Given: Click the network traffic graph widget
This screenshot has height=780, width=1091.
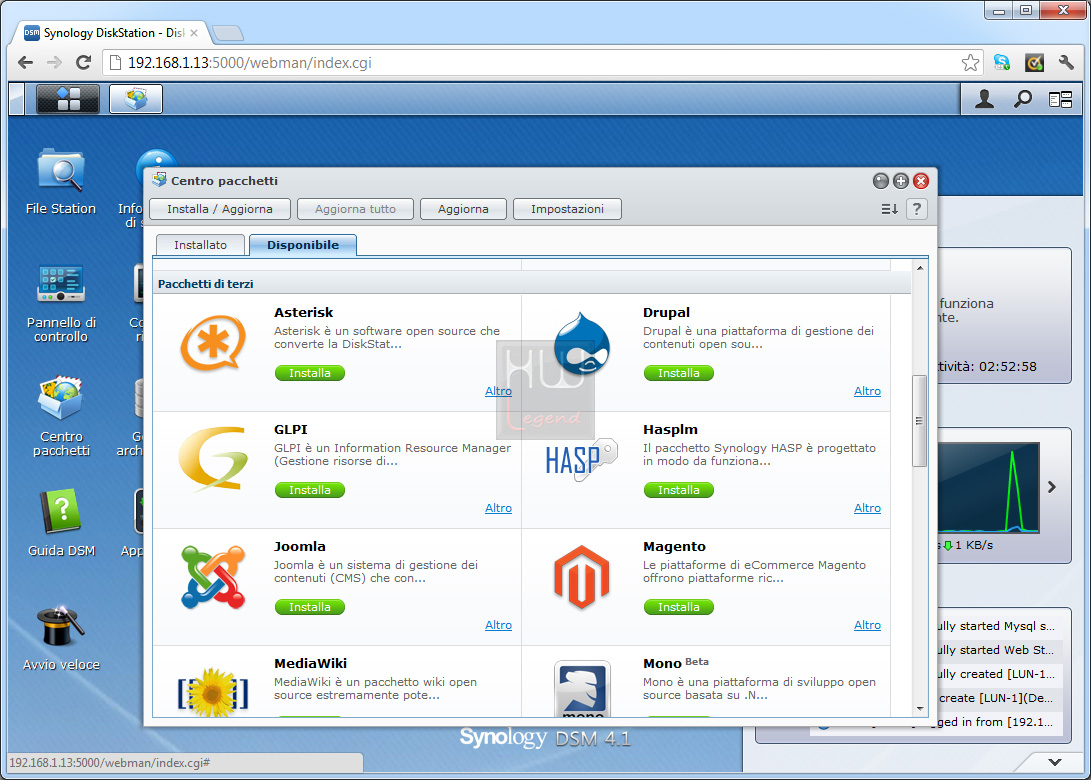Looking at the screenshot, I should pyautogui.click(x=988, y=487).
